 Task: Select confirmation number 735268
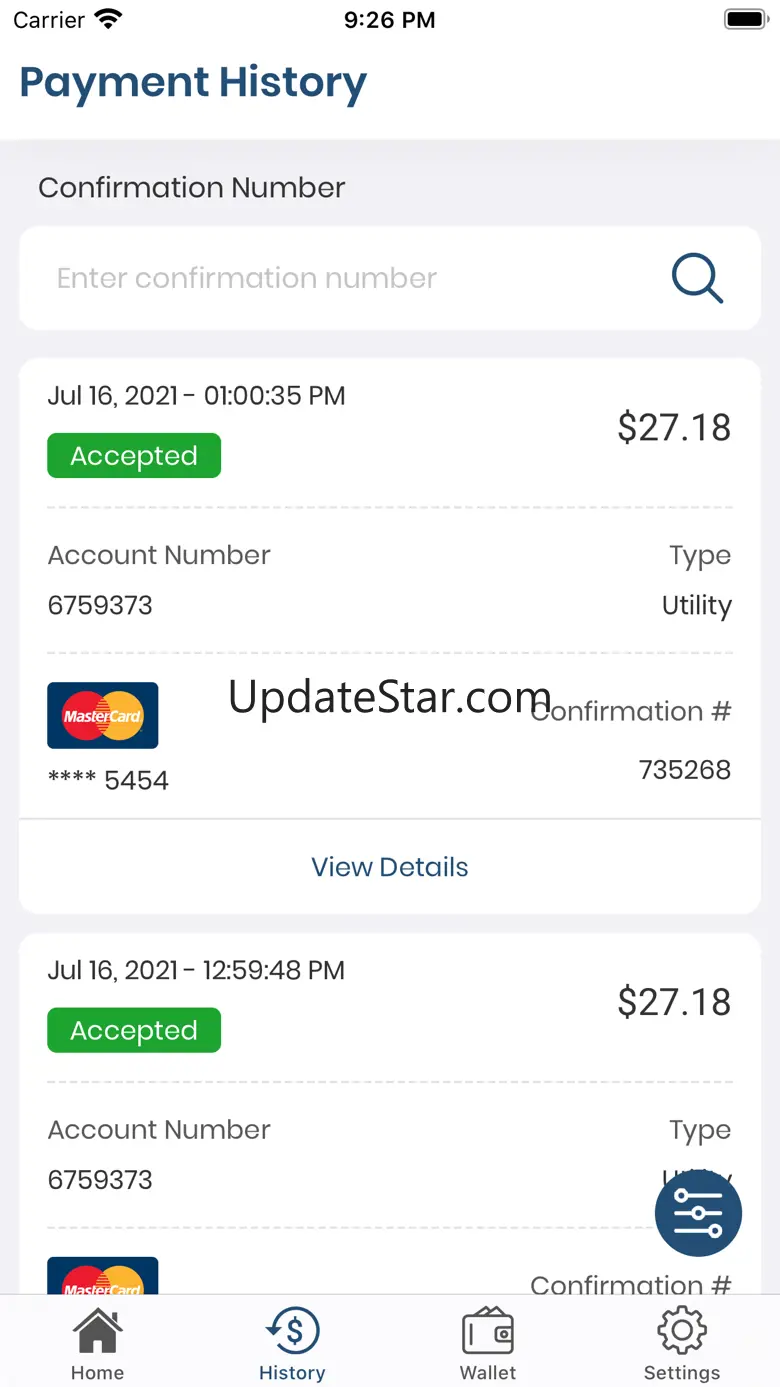pyautogui.click(x=685, y=770)
